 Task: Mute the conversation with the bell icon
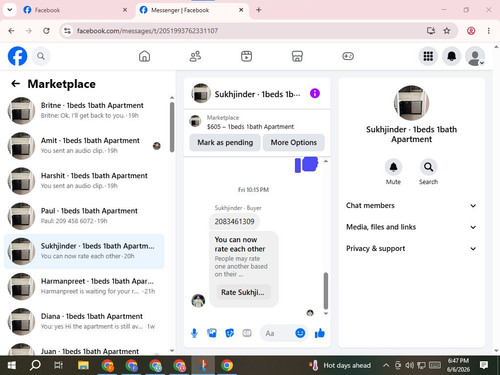[x=393, y=167]
